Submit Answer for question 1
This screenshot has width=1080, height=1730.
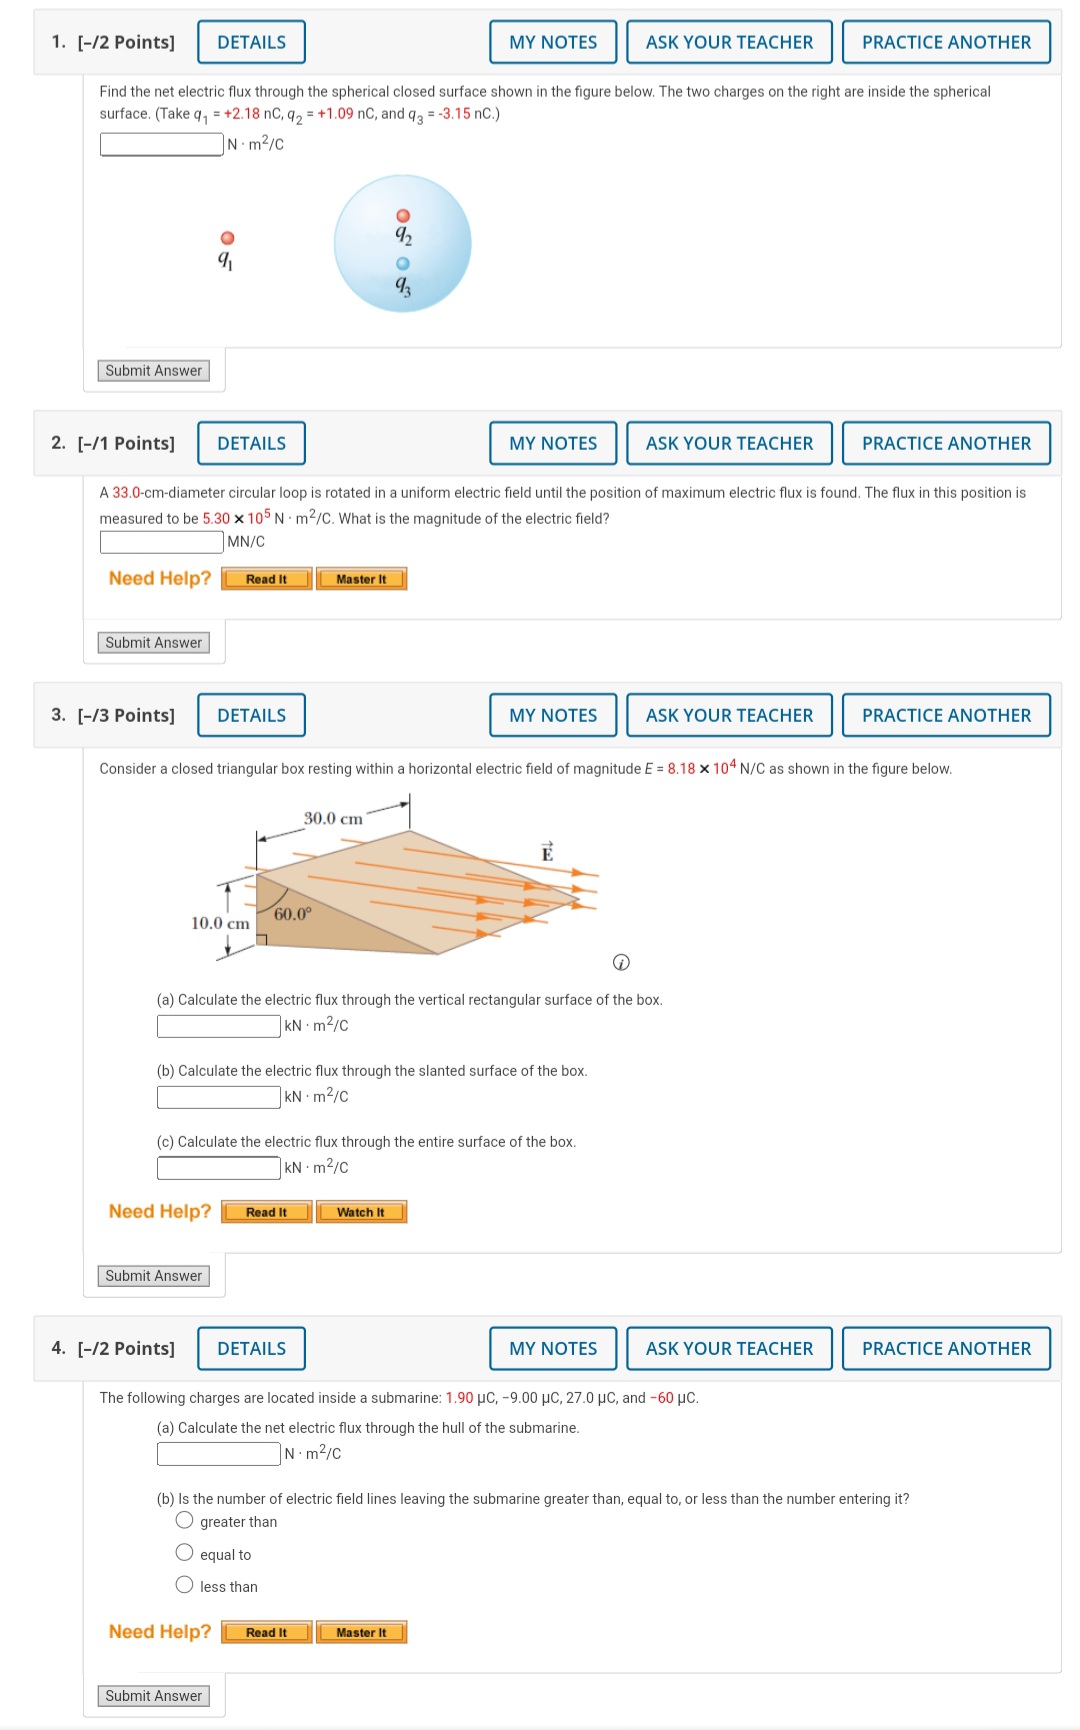pos(152,370)
